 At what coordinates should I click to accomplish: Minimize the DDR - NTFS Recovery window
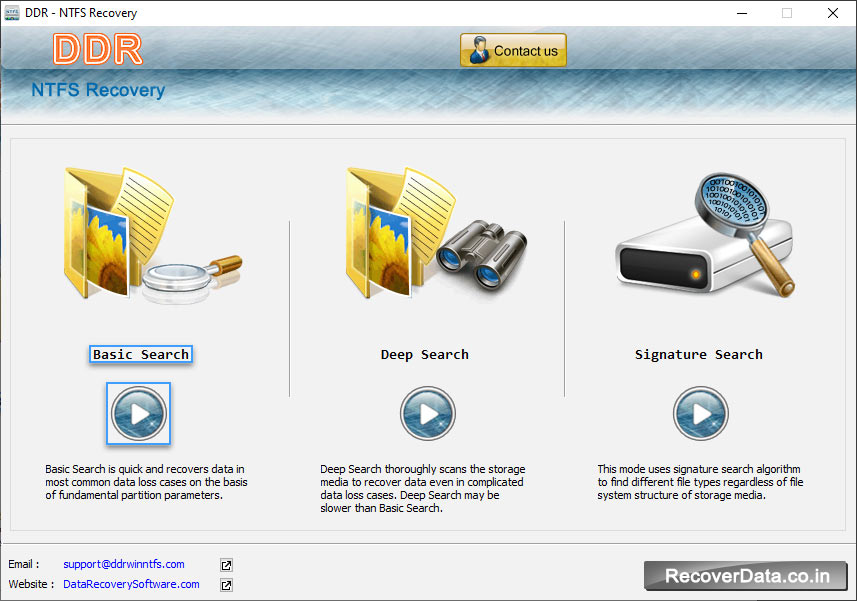coord(742,13)
